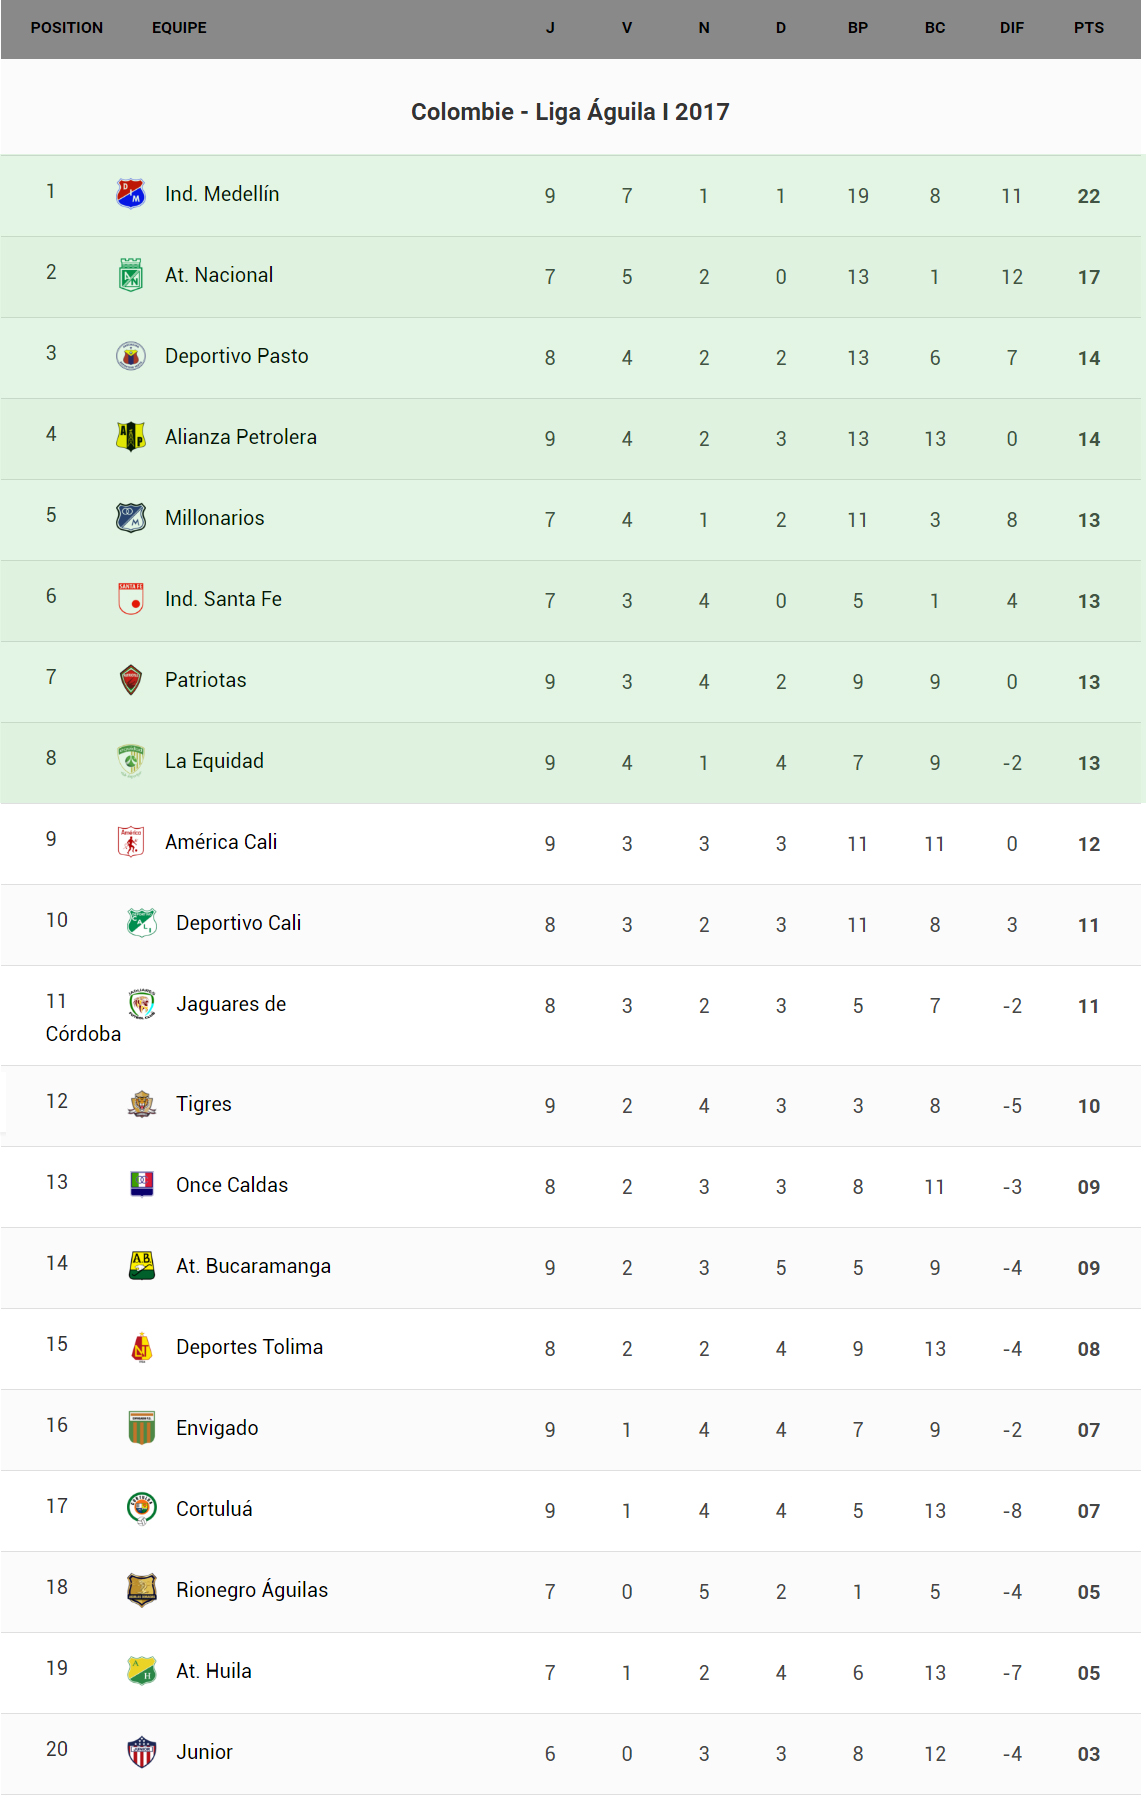This screenshot has width=1146, height=1799.
Task: Sort by the PTS column header
Action: pyautogui.click(x=1089, y=28)
